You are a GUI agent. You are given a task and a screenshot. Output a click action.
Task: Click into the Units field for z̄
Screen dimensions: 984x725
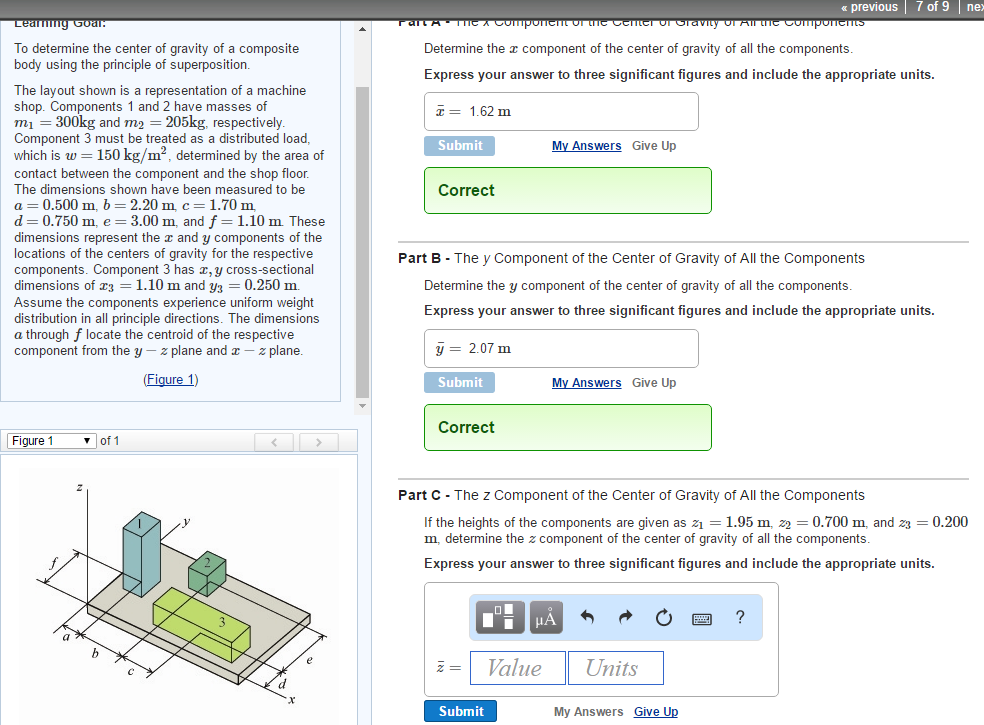tap(615, 667)
